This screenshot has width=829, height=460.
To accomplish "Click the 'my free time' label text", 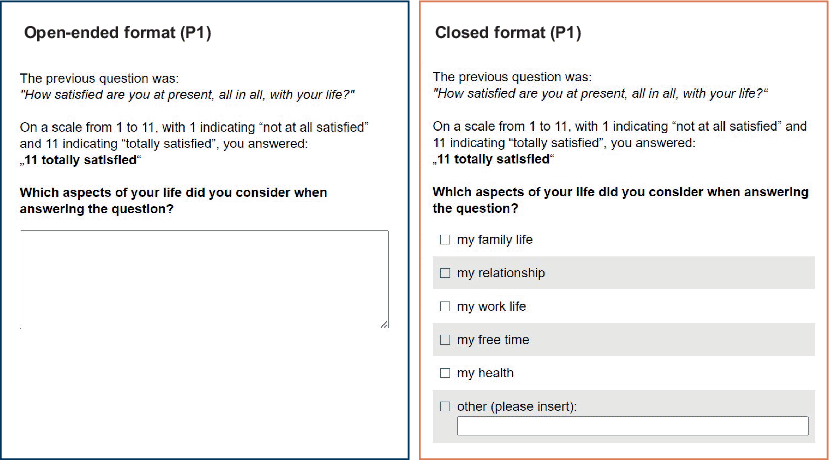I will (493, 340).
